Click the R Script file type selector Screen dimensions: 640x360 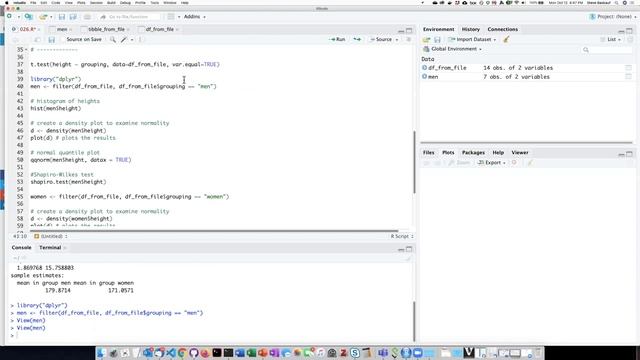coord(402,236)
